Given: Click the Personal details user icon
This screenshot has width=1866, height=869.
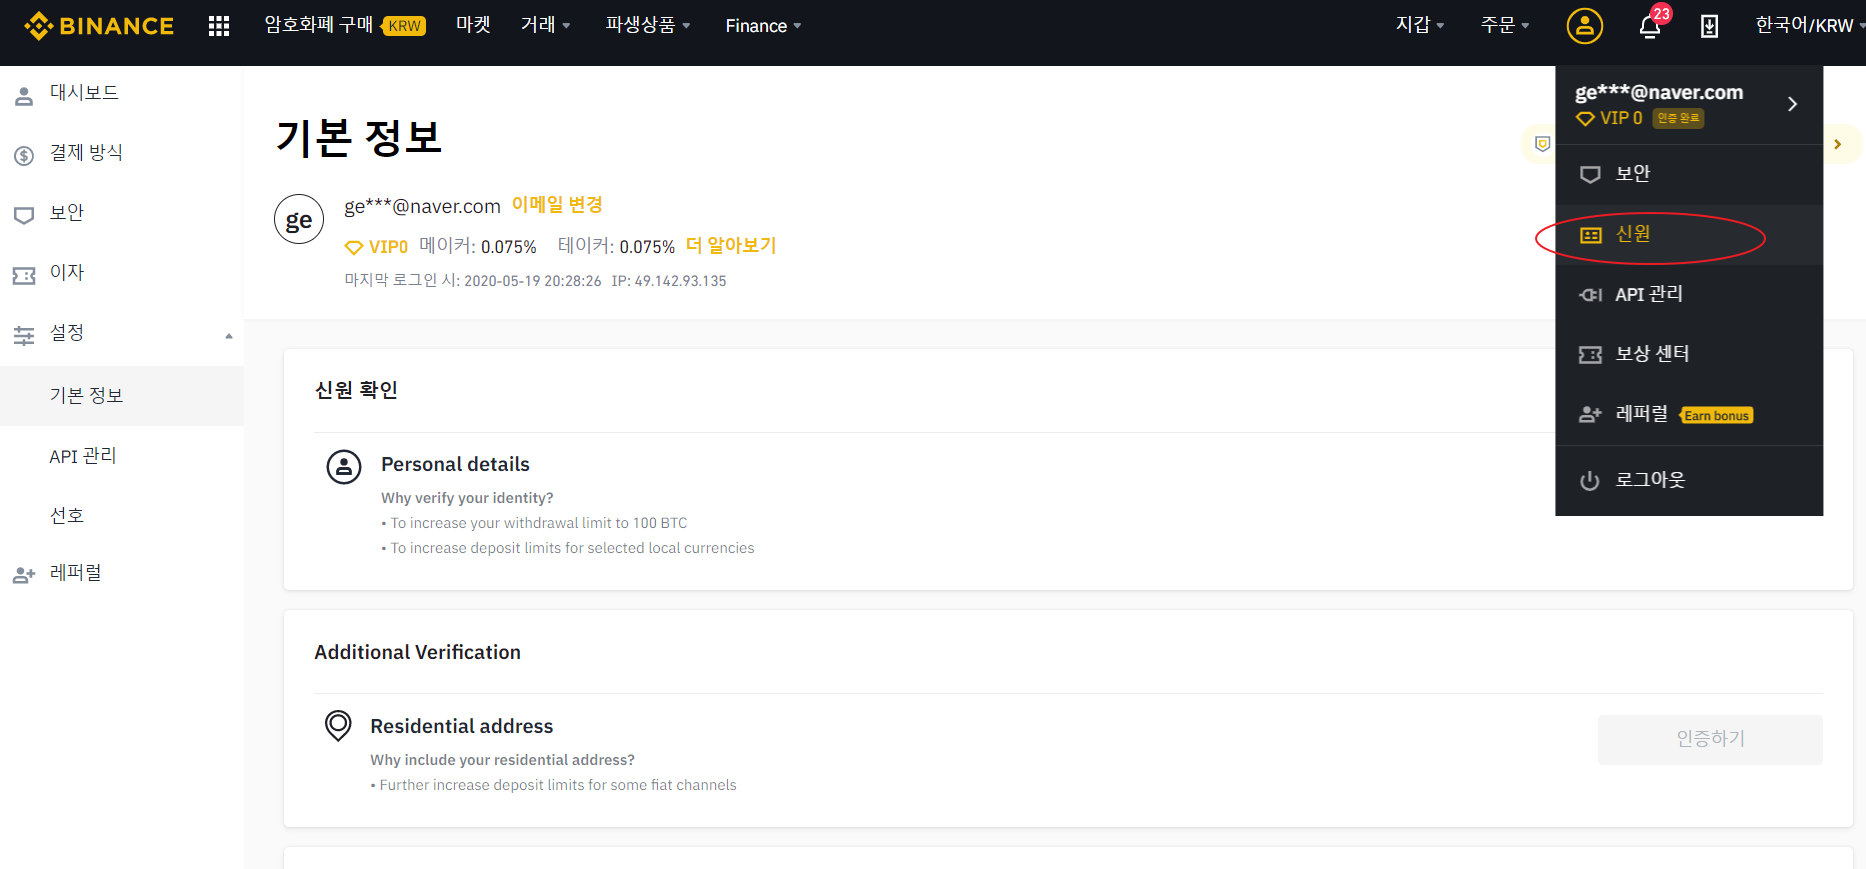Looking at the screenshot, I should click(344, 466).
